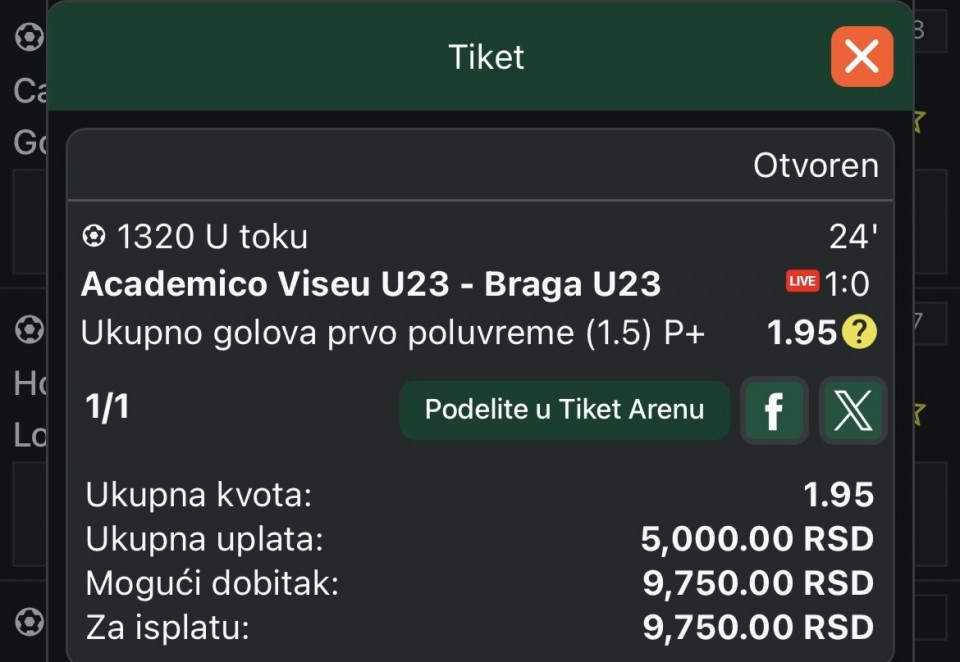The width and height of the screenshot is (960, 662).
Task: Click the 1320 U toku event label
Action: click(x=212, y=237)
